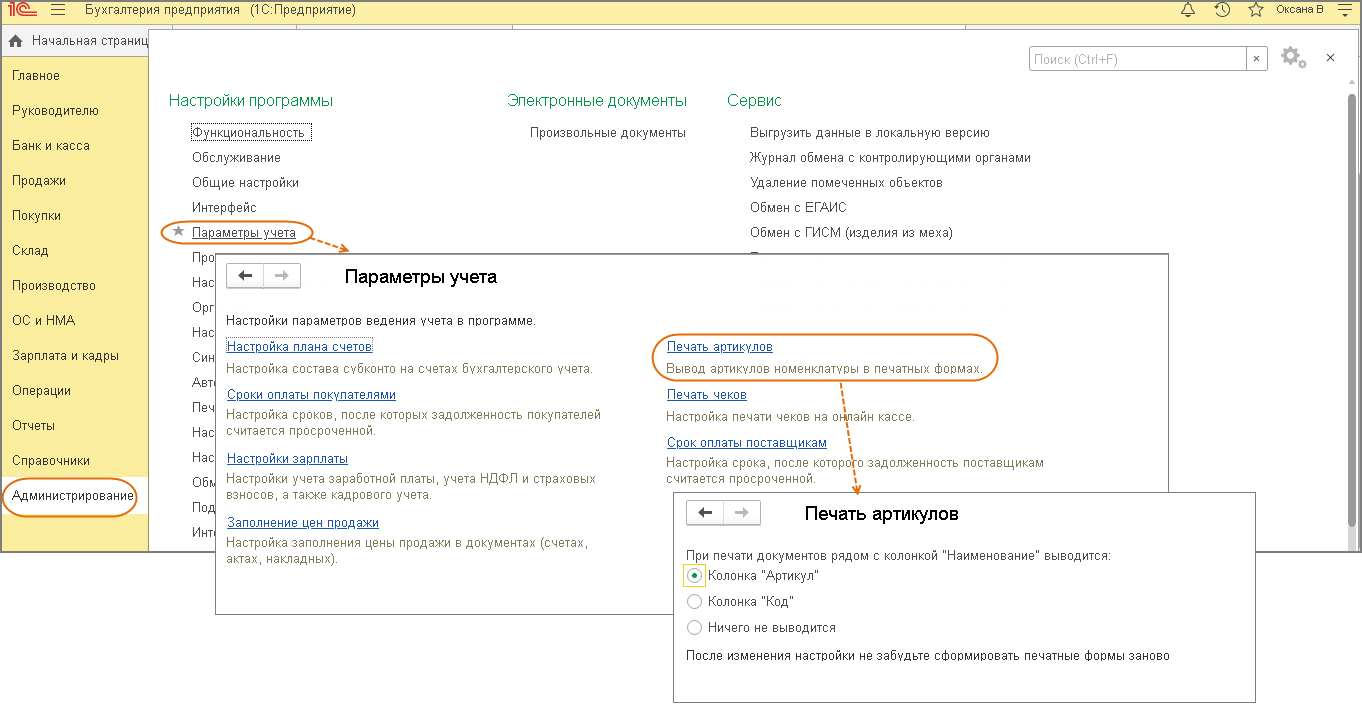Open Сроки оплаты покупателями link
The width and height of the screenshot is (1362, 704).
click(x=311, y=395)
